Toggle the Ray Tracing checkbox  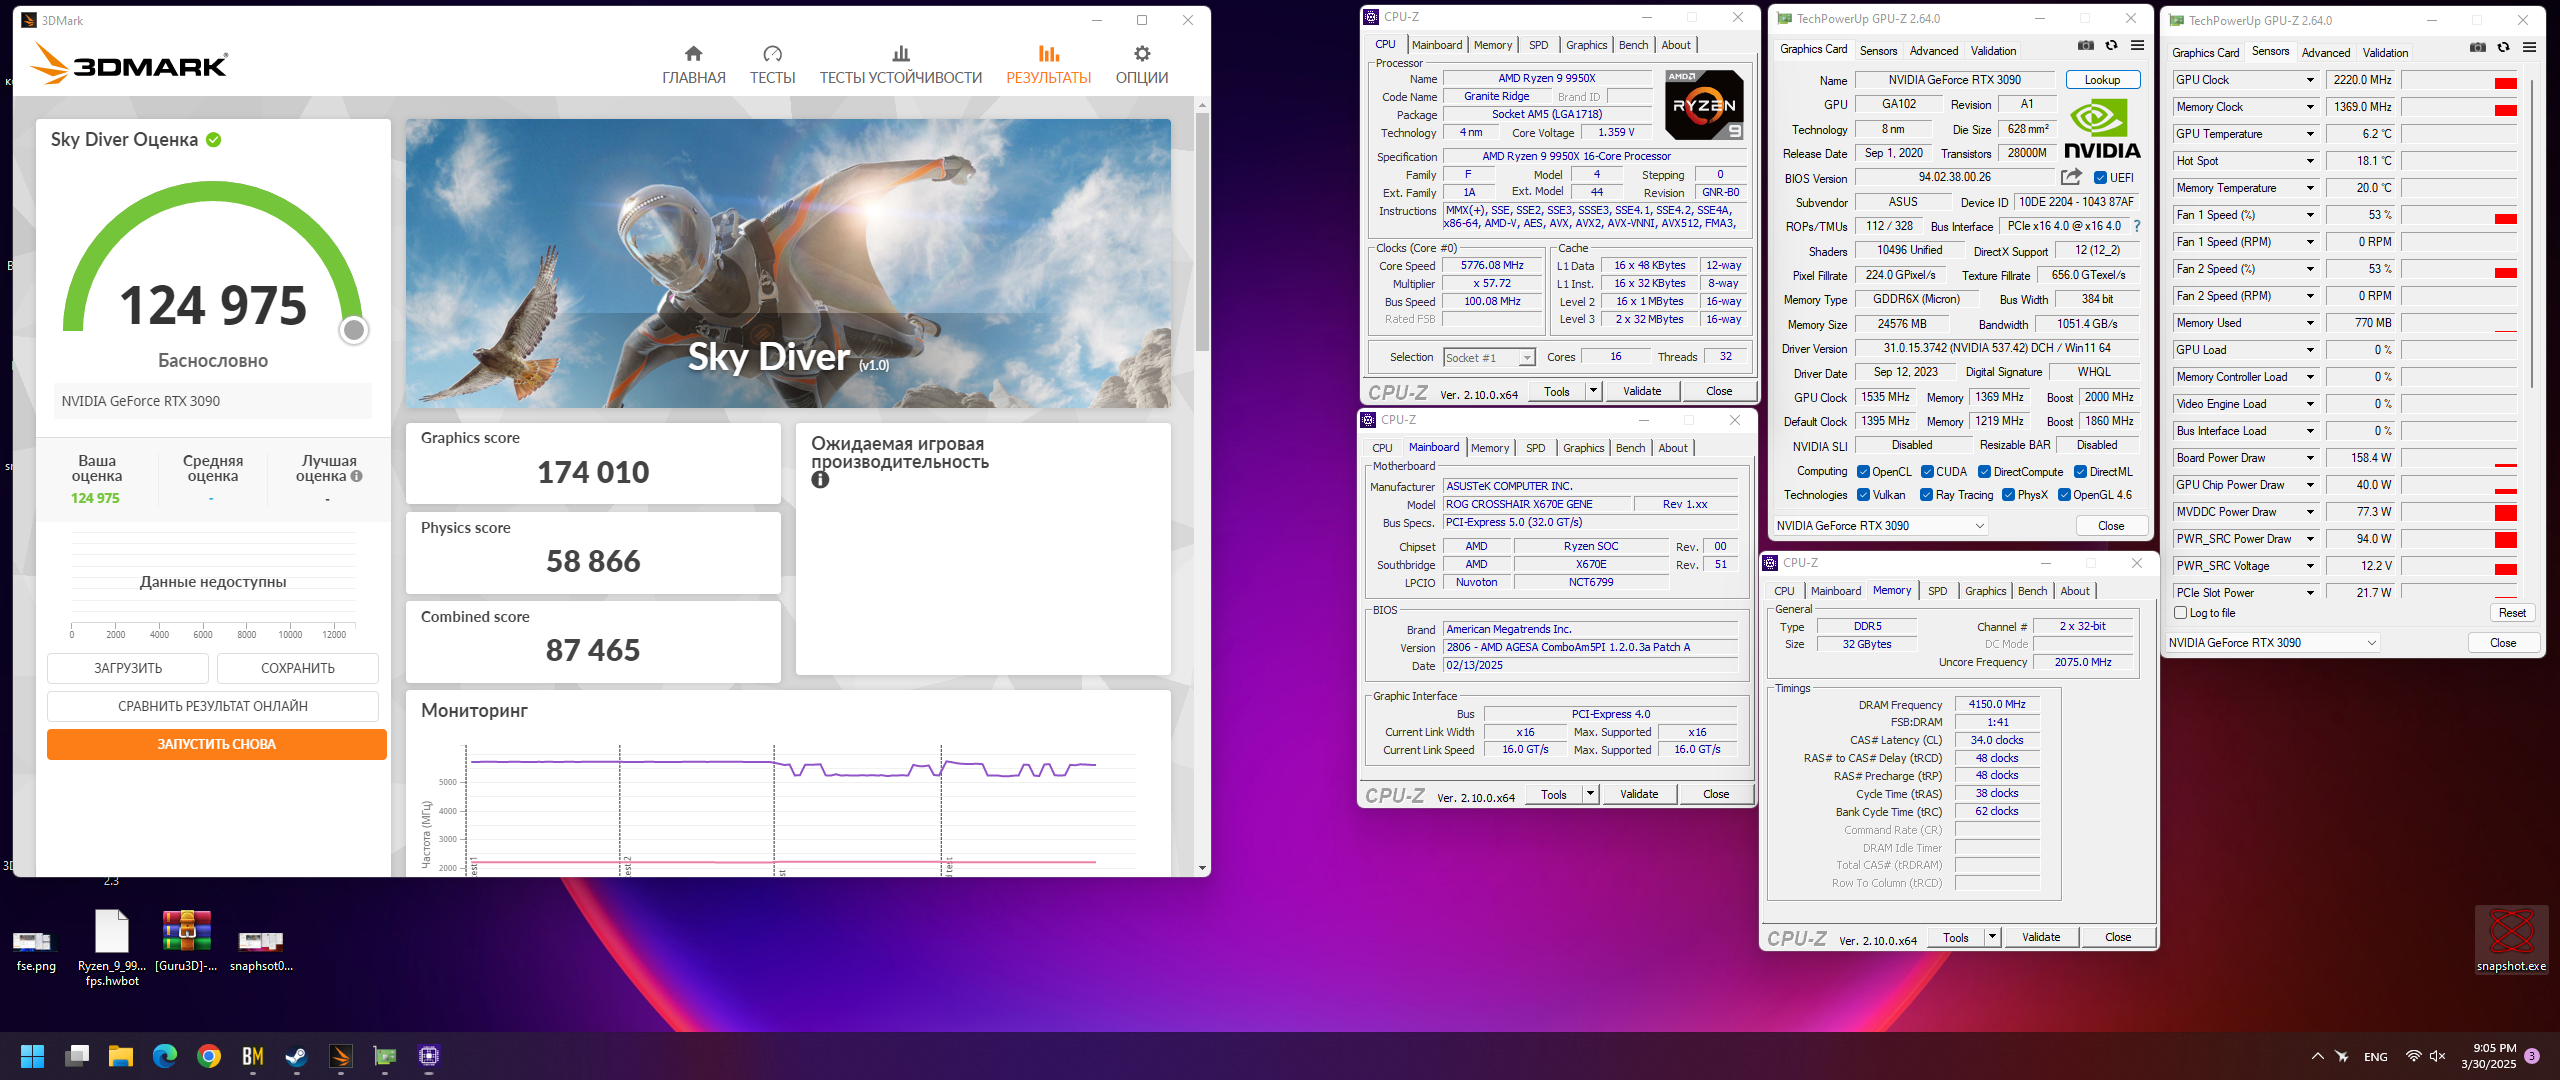(x=1927, y=495)
